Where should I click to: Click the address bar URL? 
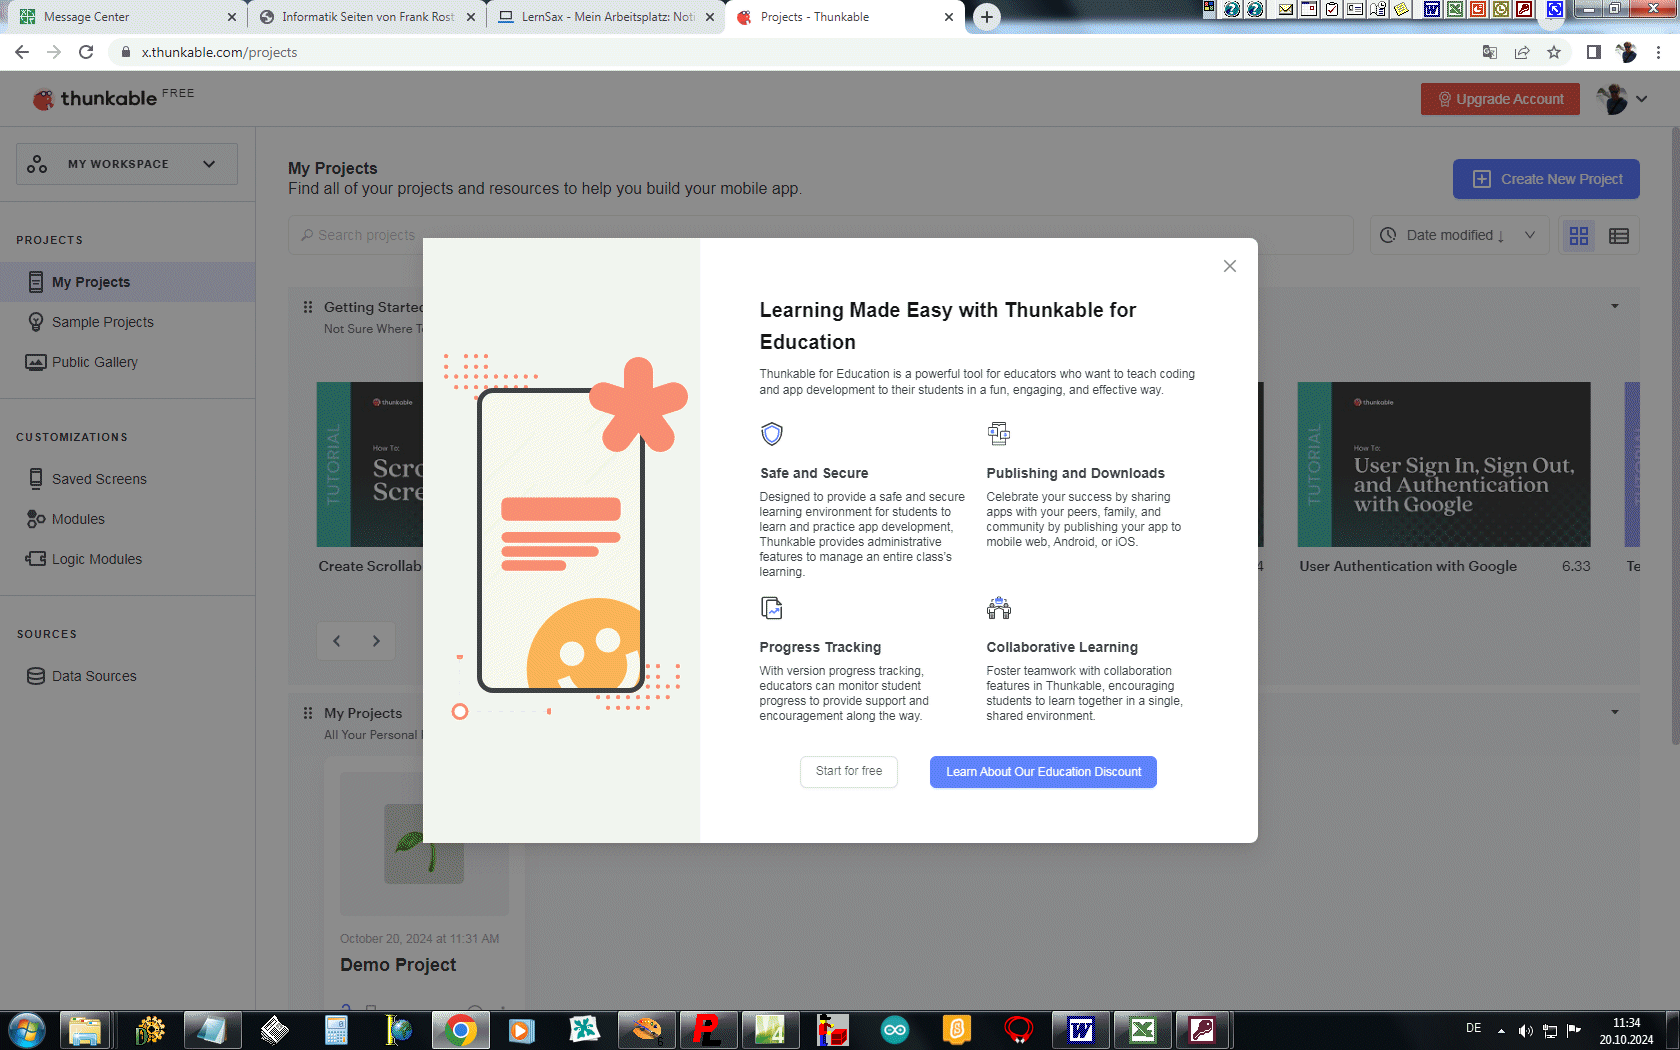219,52
